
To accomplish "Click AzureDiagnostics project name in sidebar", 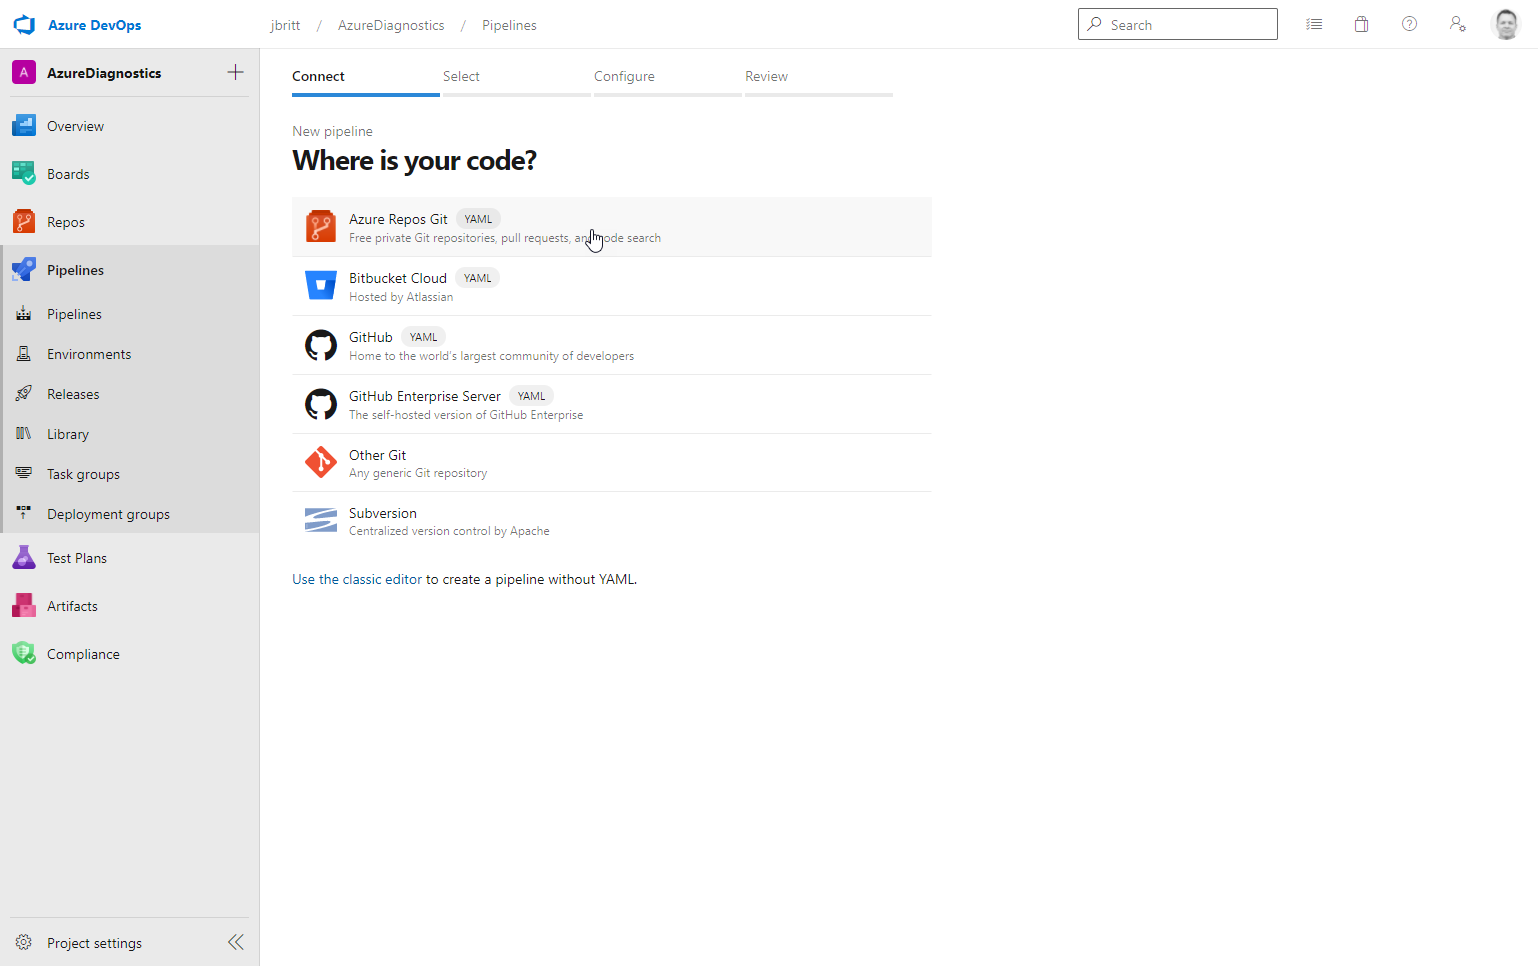I will tap(104, 73).
